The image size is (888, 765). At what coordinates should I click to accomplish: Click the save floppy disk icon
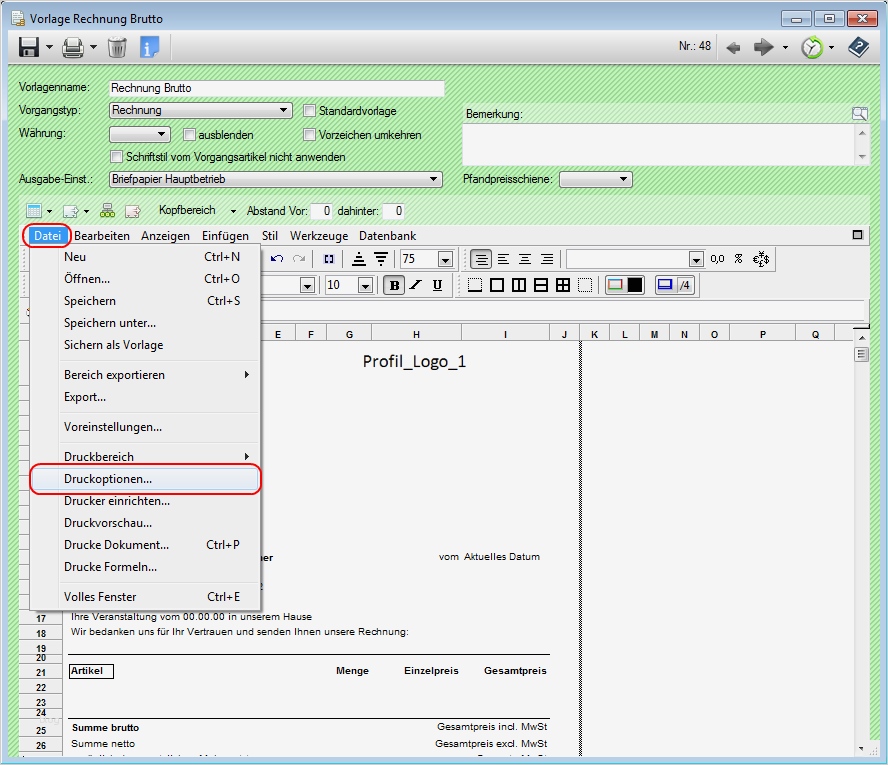[x=28, y=47]
